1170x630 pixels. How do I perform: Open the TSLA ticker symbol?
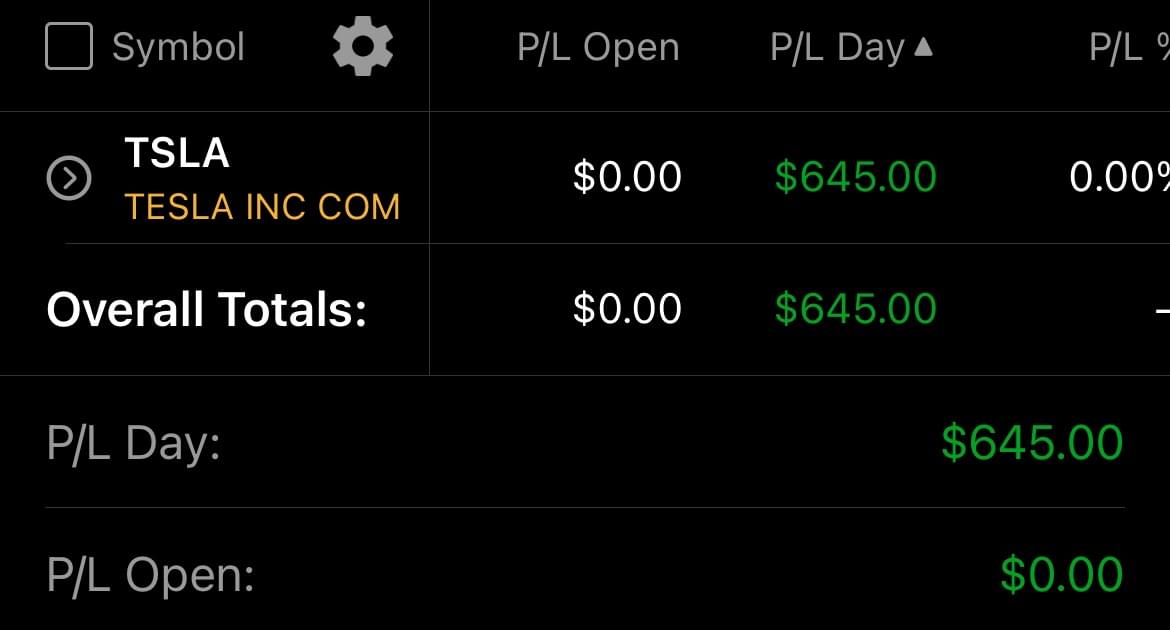point(177,153)
